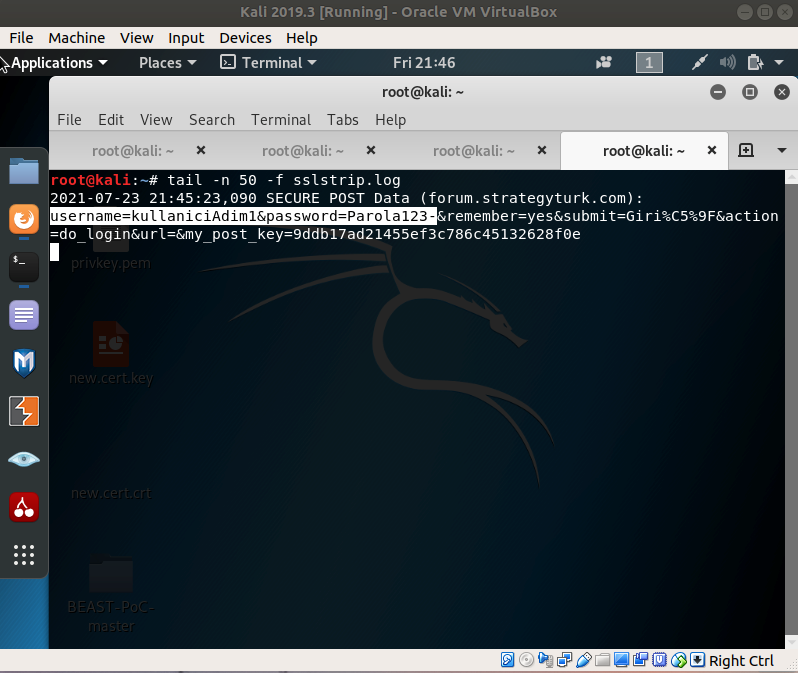Open the Files manager in the dock
The height and width of the screenshot is (673, 798).
[23, 171]
